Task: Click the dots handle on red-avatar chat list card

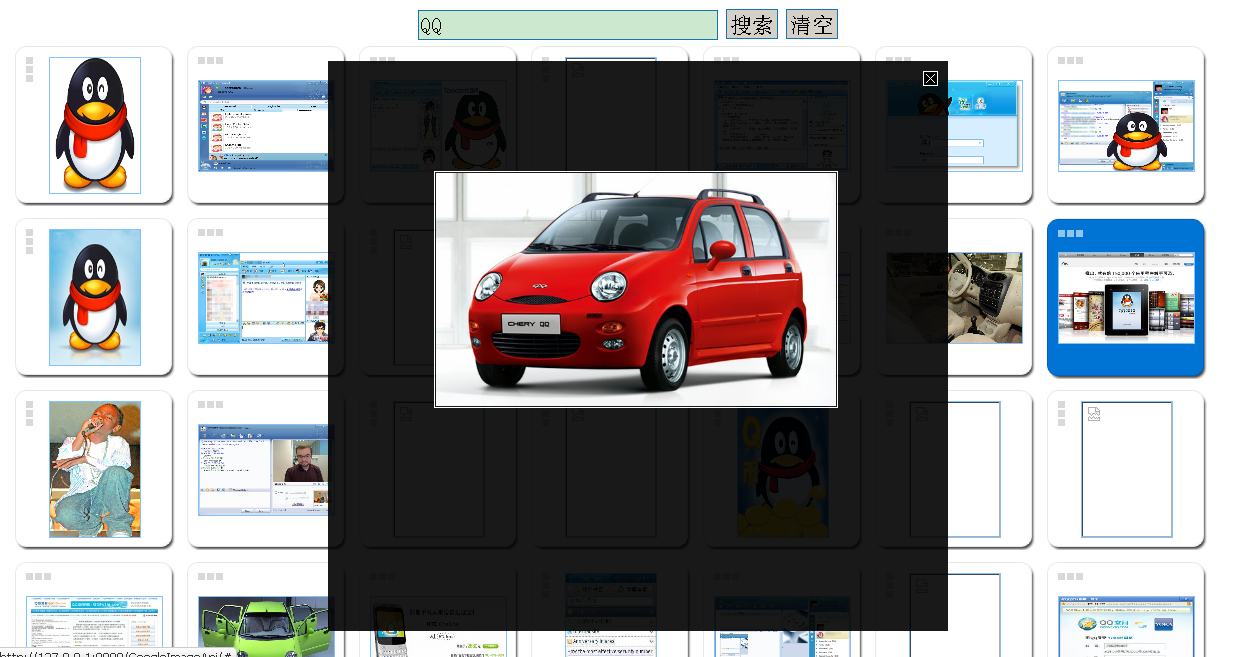Action: click(211, 61)
